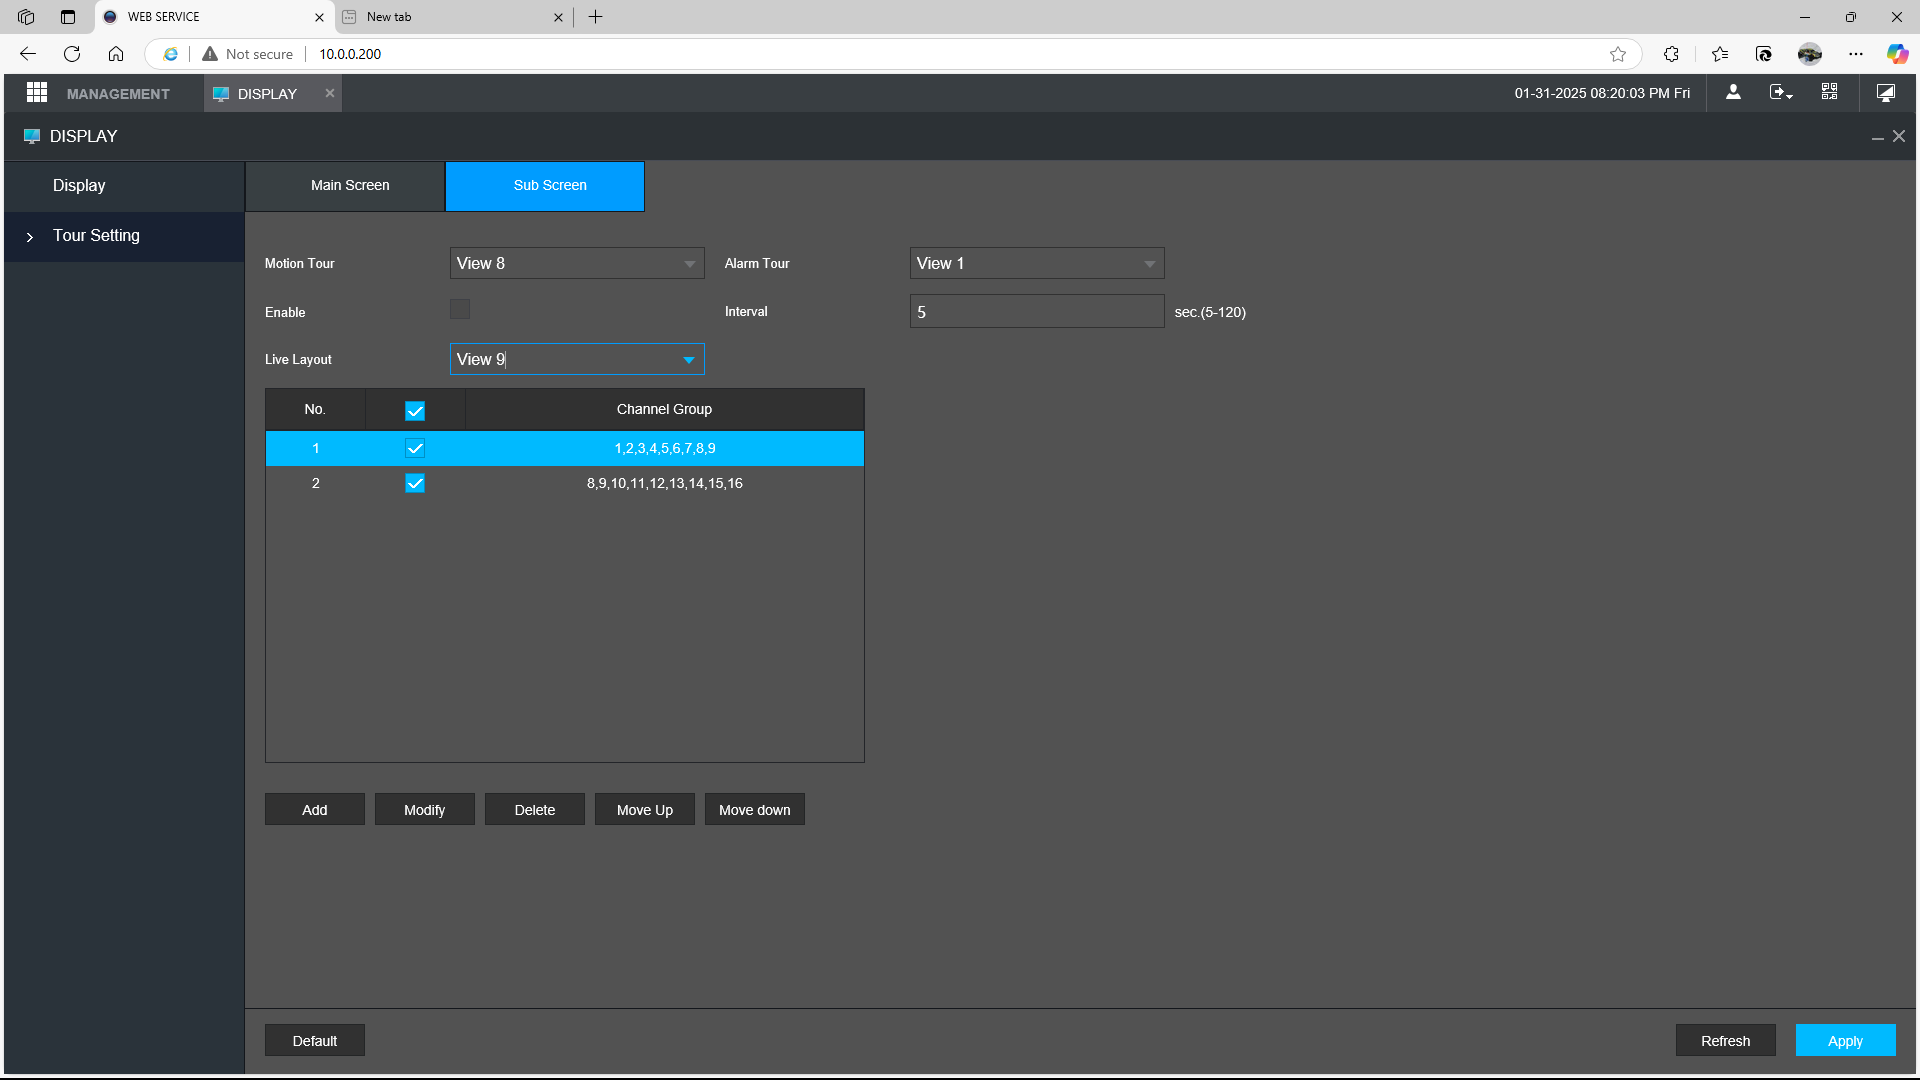The image size is (1920, 1080).
Task: Close the DISPLAY tab with its X
Action: 329,93
